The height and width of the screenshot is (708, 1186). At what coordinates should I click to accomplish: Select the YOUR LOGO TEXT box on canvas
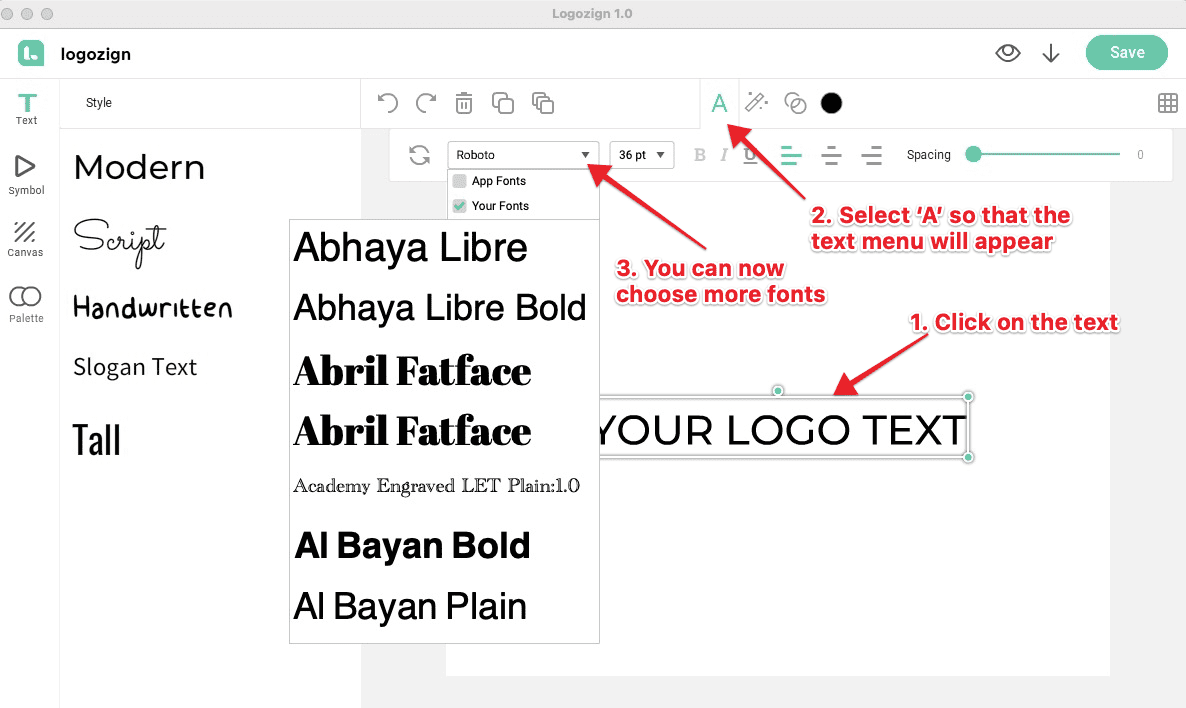[x=780, y=431]
